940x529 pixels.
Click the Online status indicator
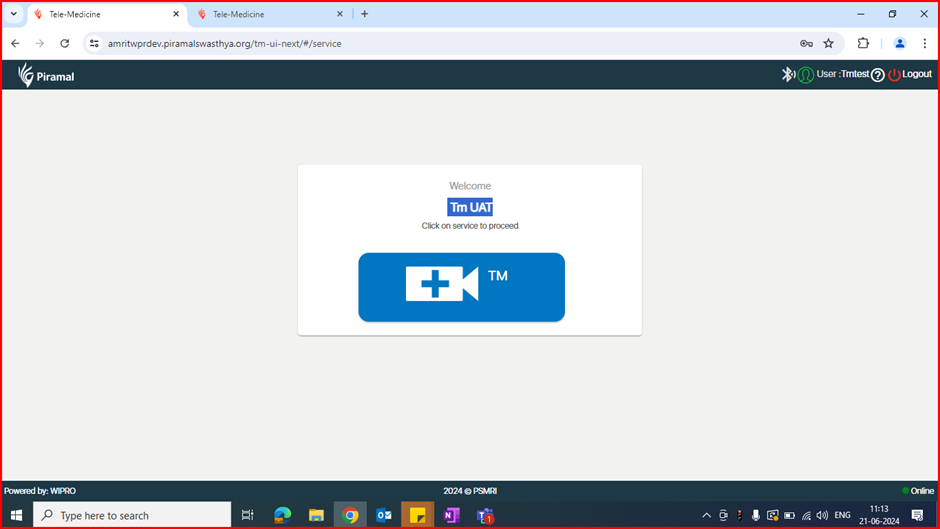918,491
